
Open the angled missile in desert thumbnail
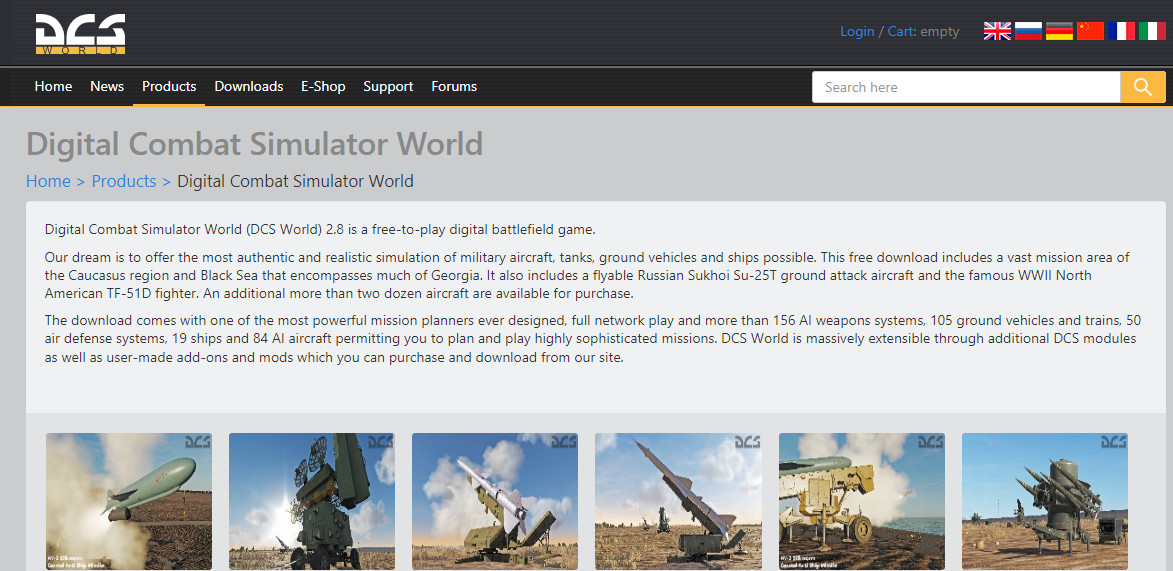[x=679, y=501]
